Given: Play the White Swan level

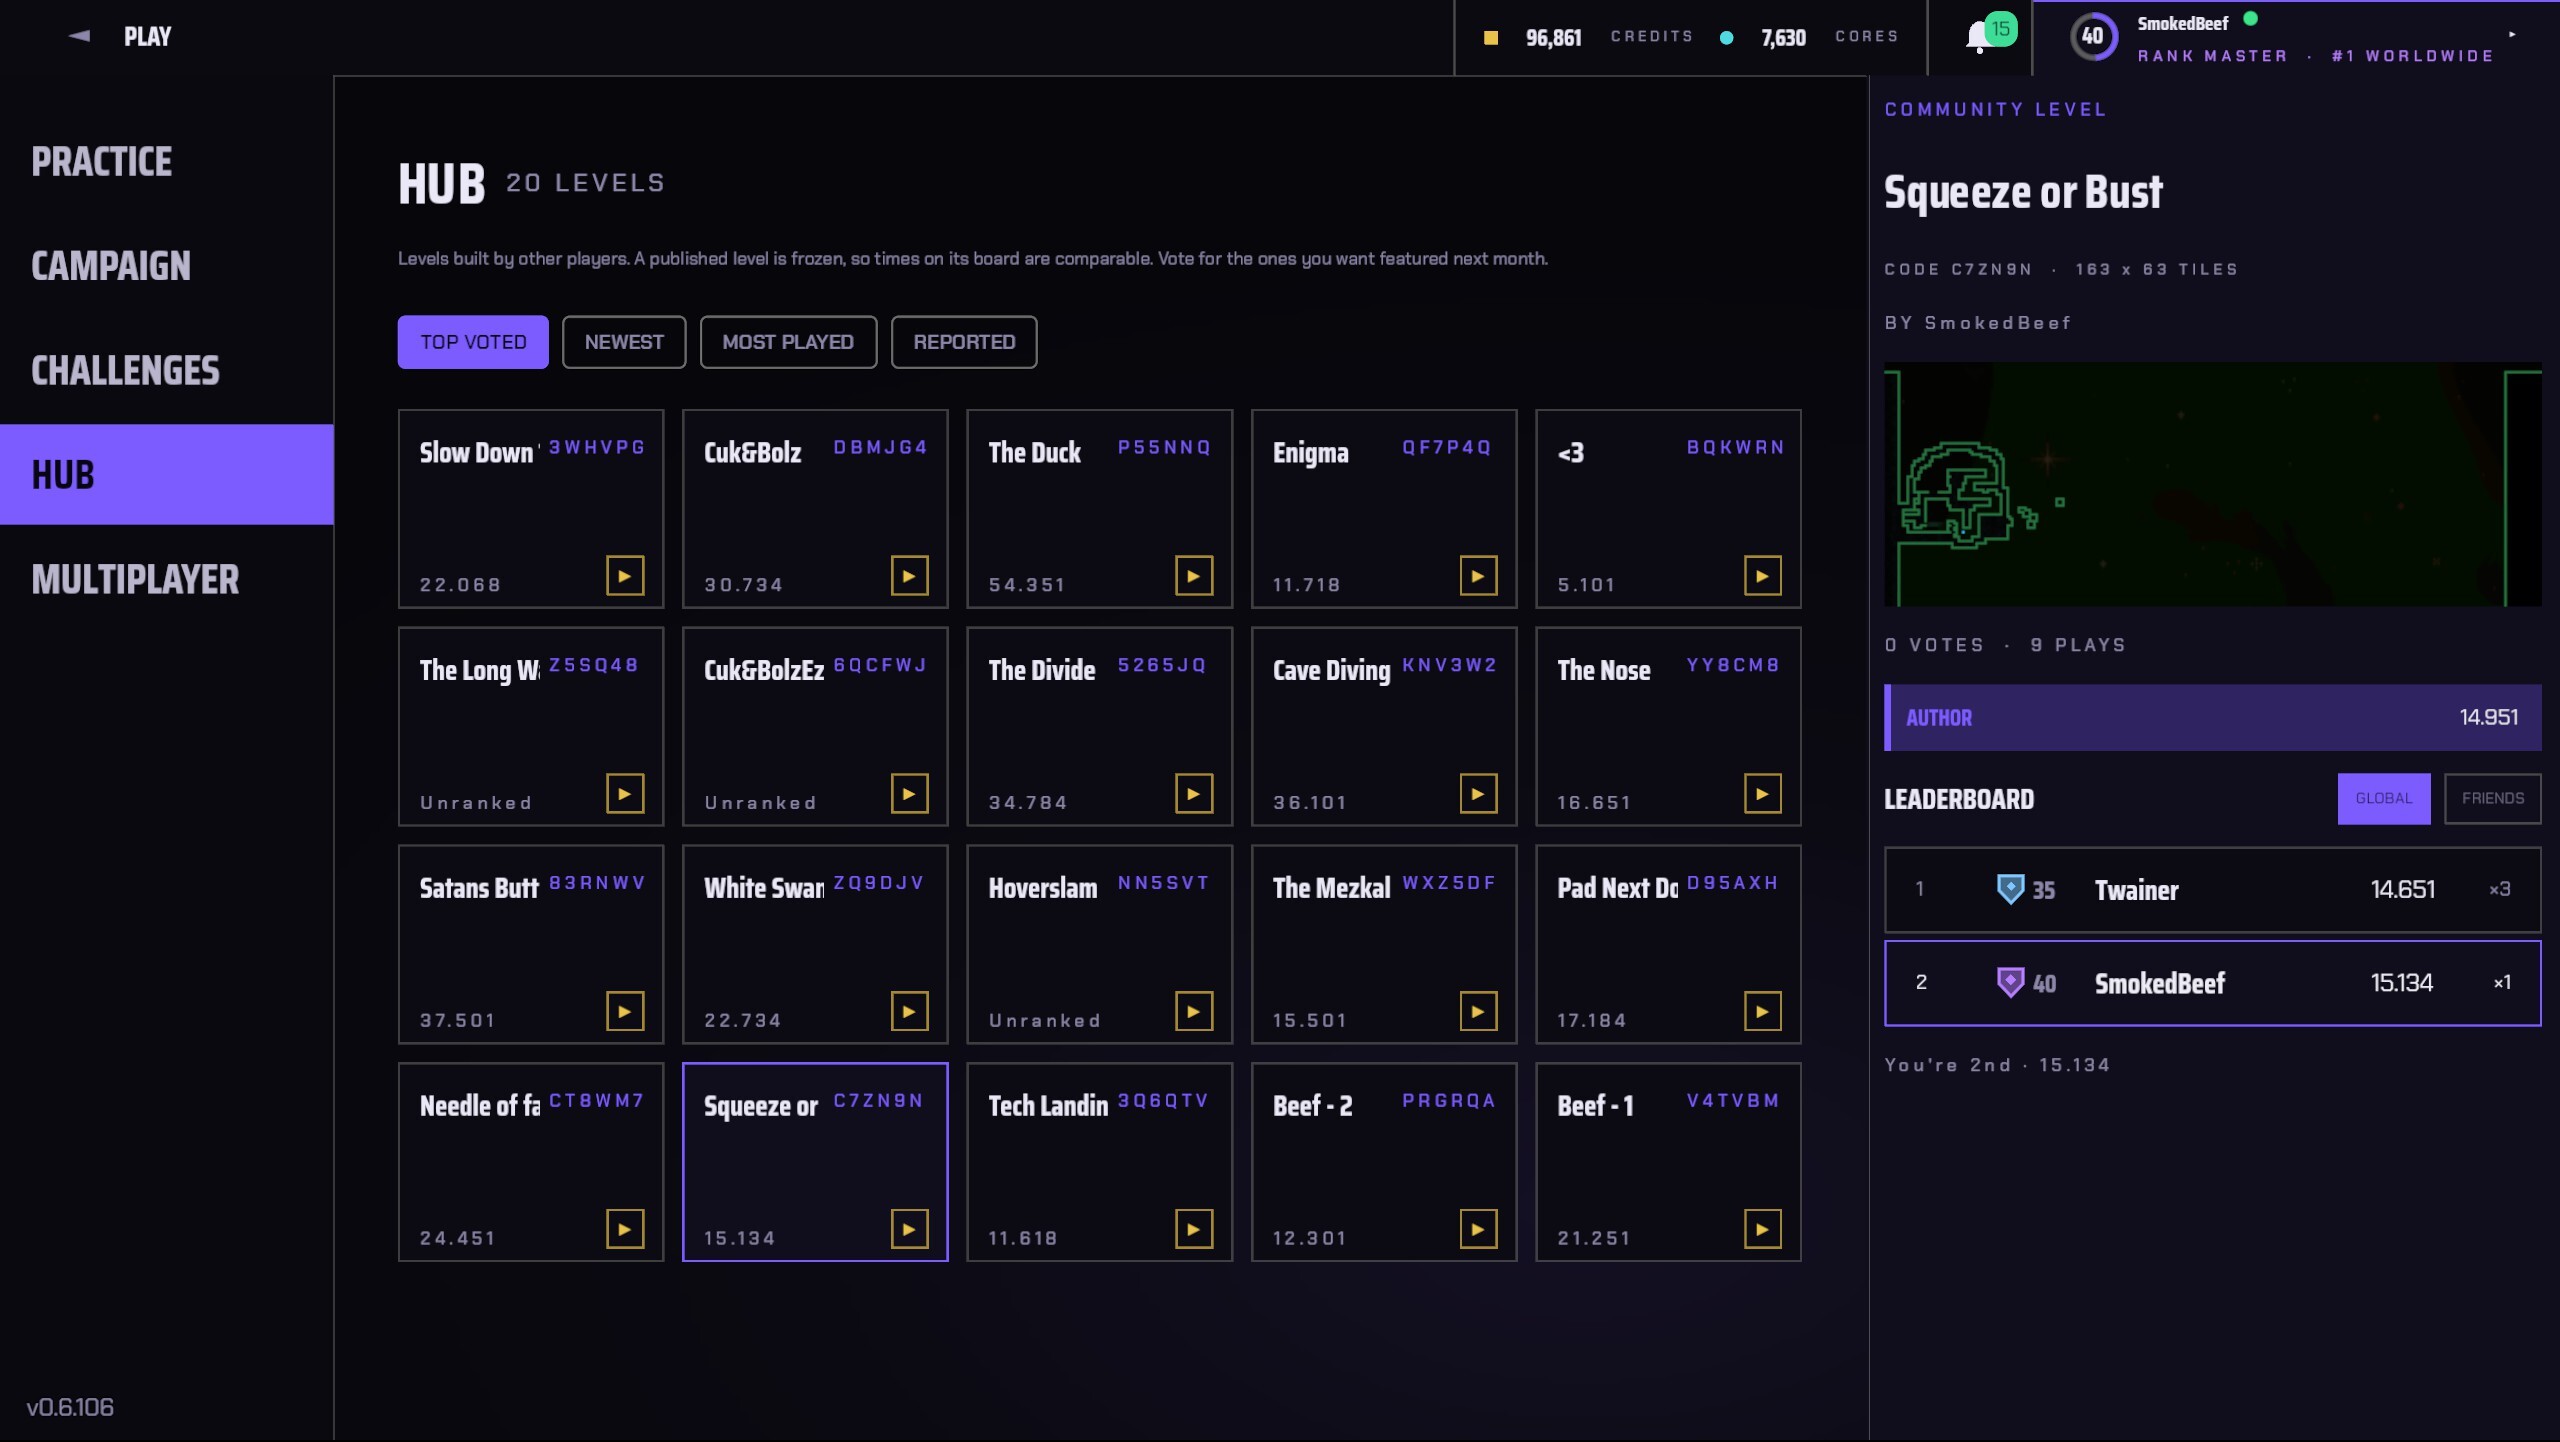Looking at the screenshot, I should coord(909,1012).
